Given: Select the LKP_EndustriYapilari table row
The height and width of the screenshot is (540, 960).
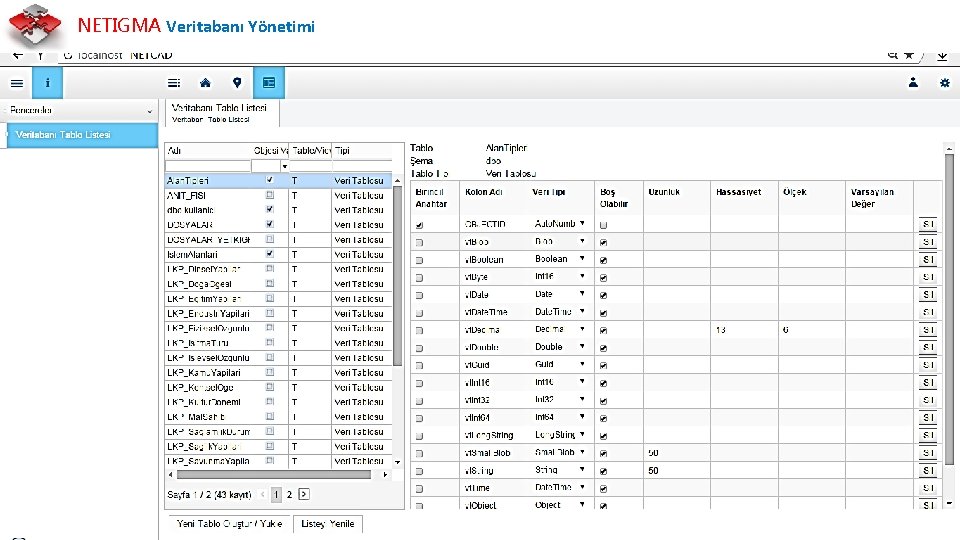Looking at the screenshot, I should [279, 313].
